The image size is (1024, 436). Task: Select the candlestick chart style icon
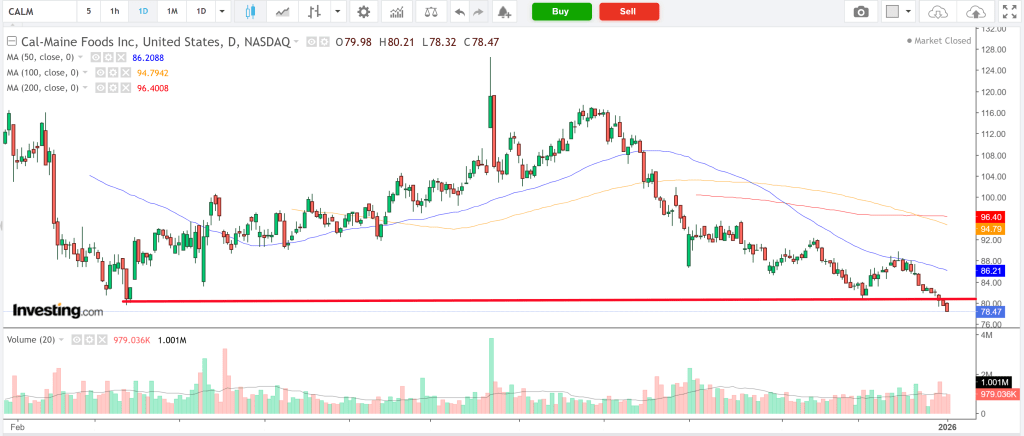pyautogui.click(x=250, y=12)
